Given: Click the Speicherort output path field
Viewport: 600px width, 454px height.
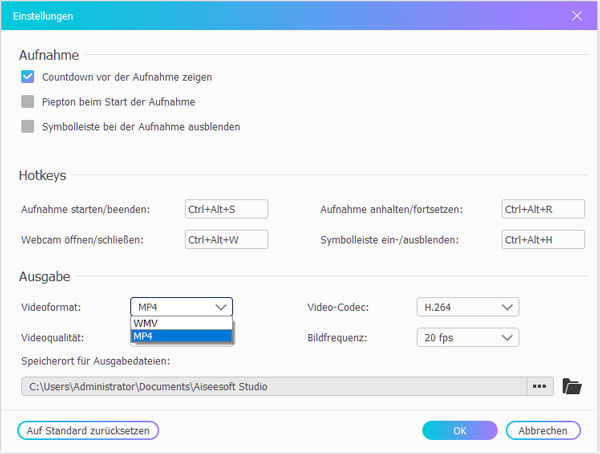Looking at the screenshot, I should (272, 386).
